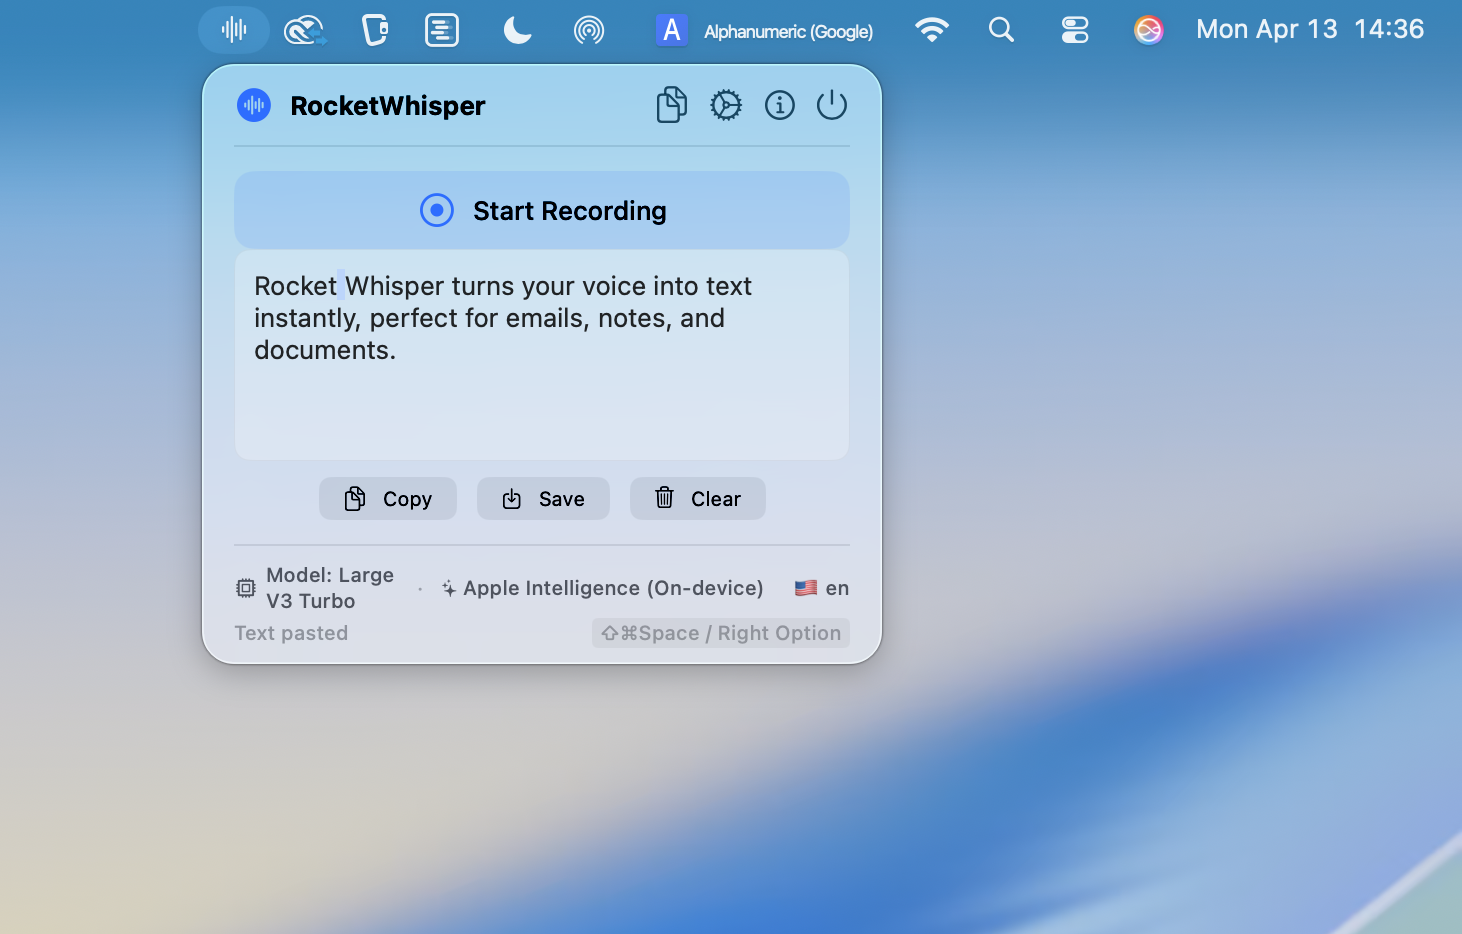The image size is (1462, 934).
Task: Select Apple Intelligence (On-device) option
Action: point(603,588)
